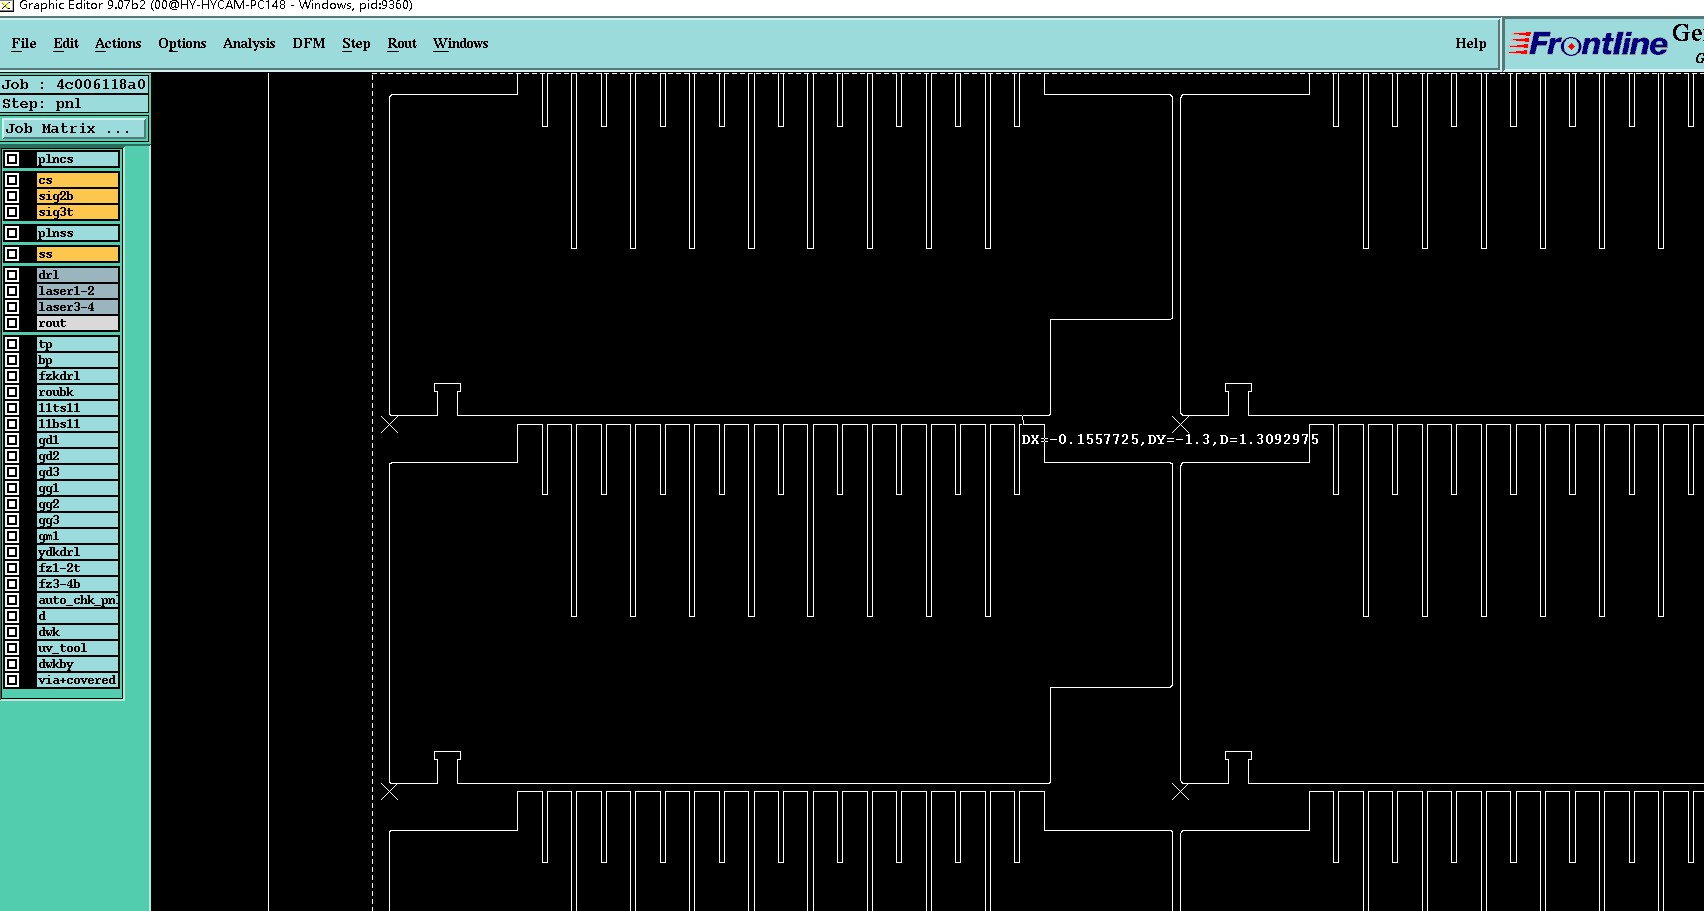Viewport: 1704px width, 911px height.
Task: Select the roubk layer name
Action: click(78, 392)
